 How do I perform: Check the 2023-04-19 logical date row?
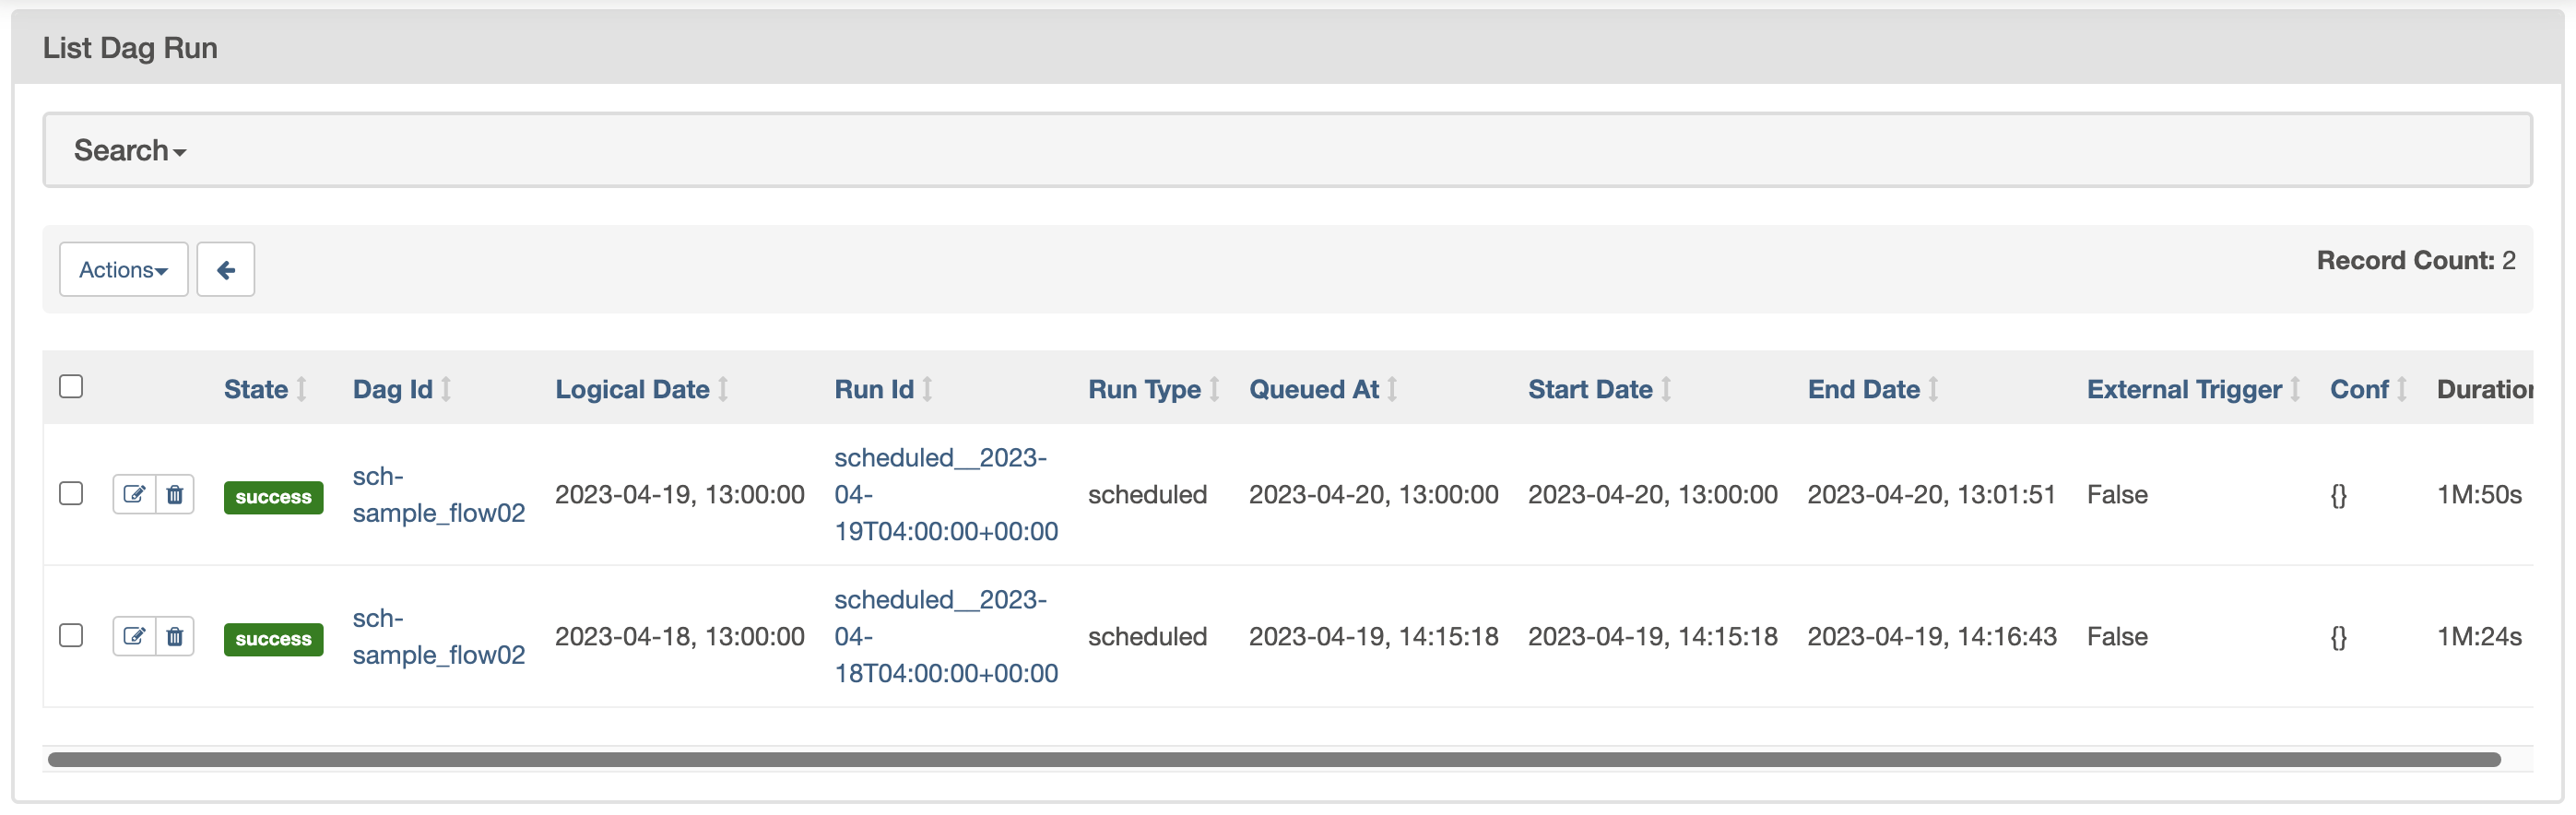coord(71,494)
